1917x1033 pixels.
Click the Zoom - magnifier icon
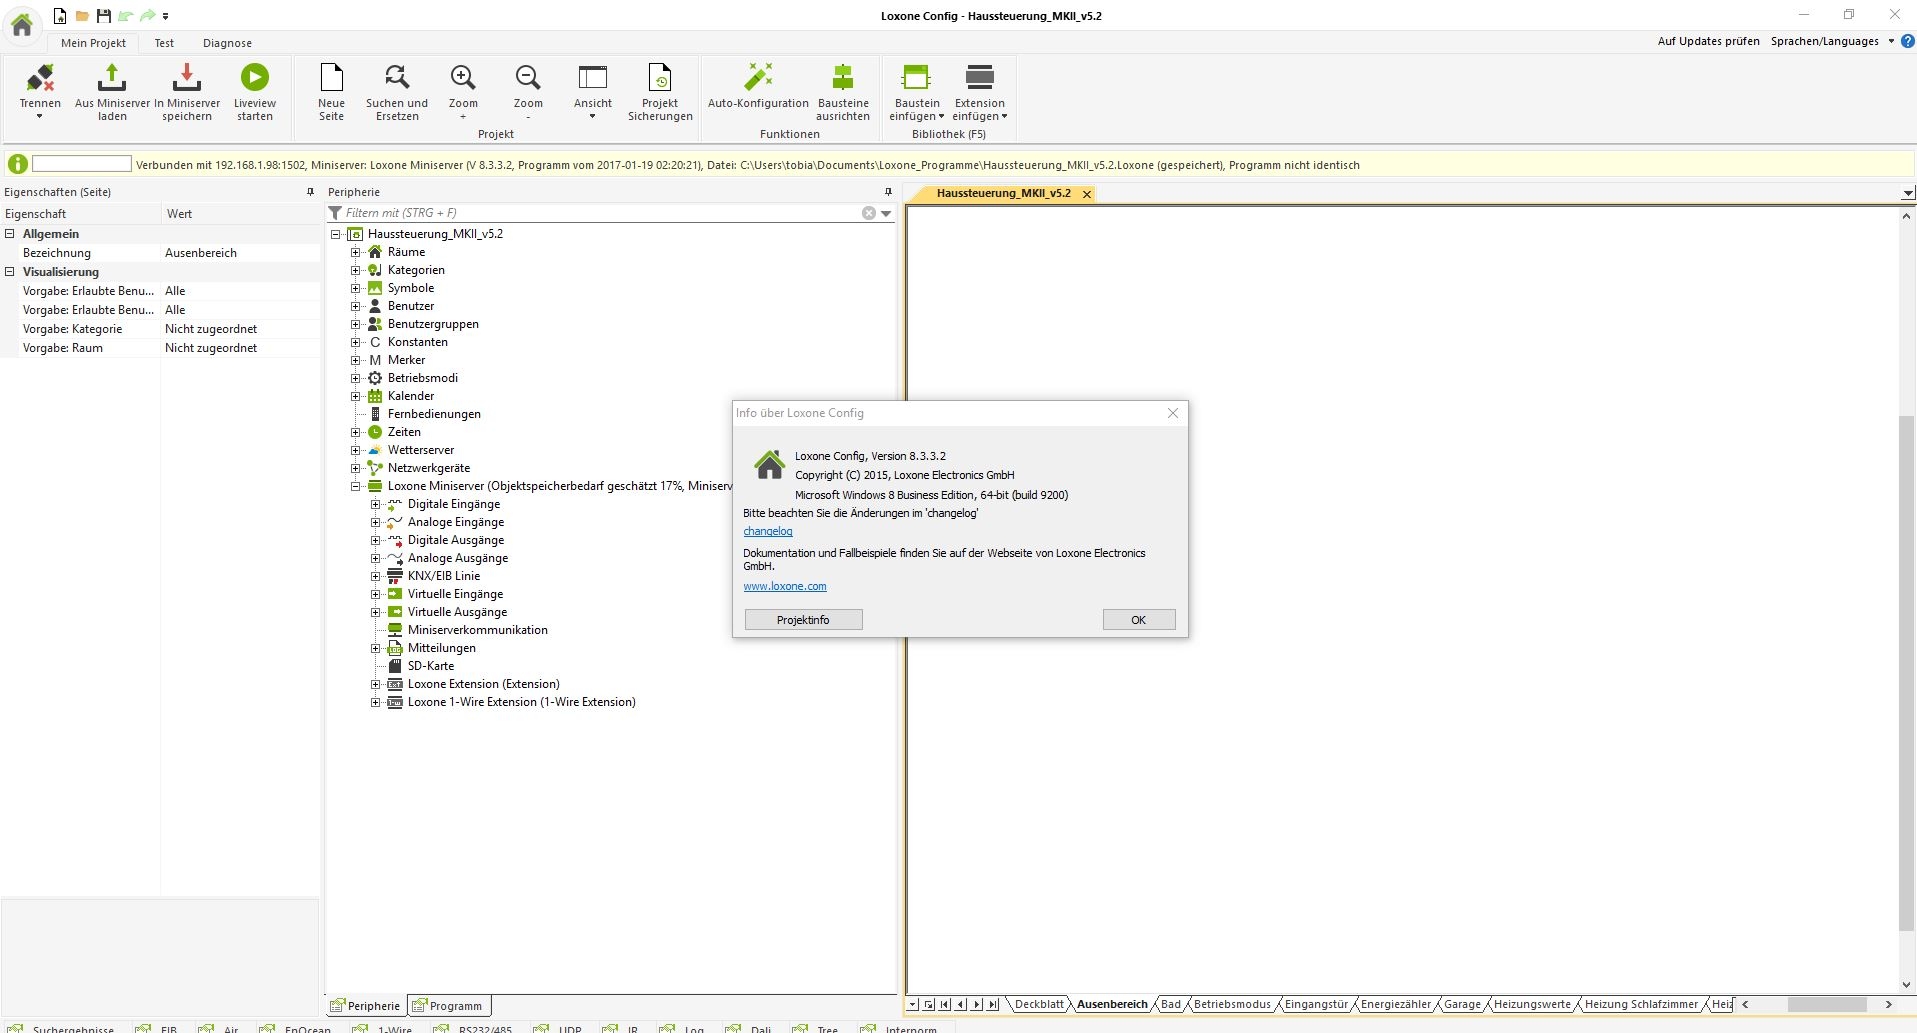(528, 77)
